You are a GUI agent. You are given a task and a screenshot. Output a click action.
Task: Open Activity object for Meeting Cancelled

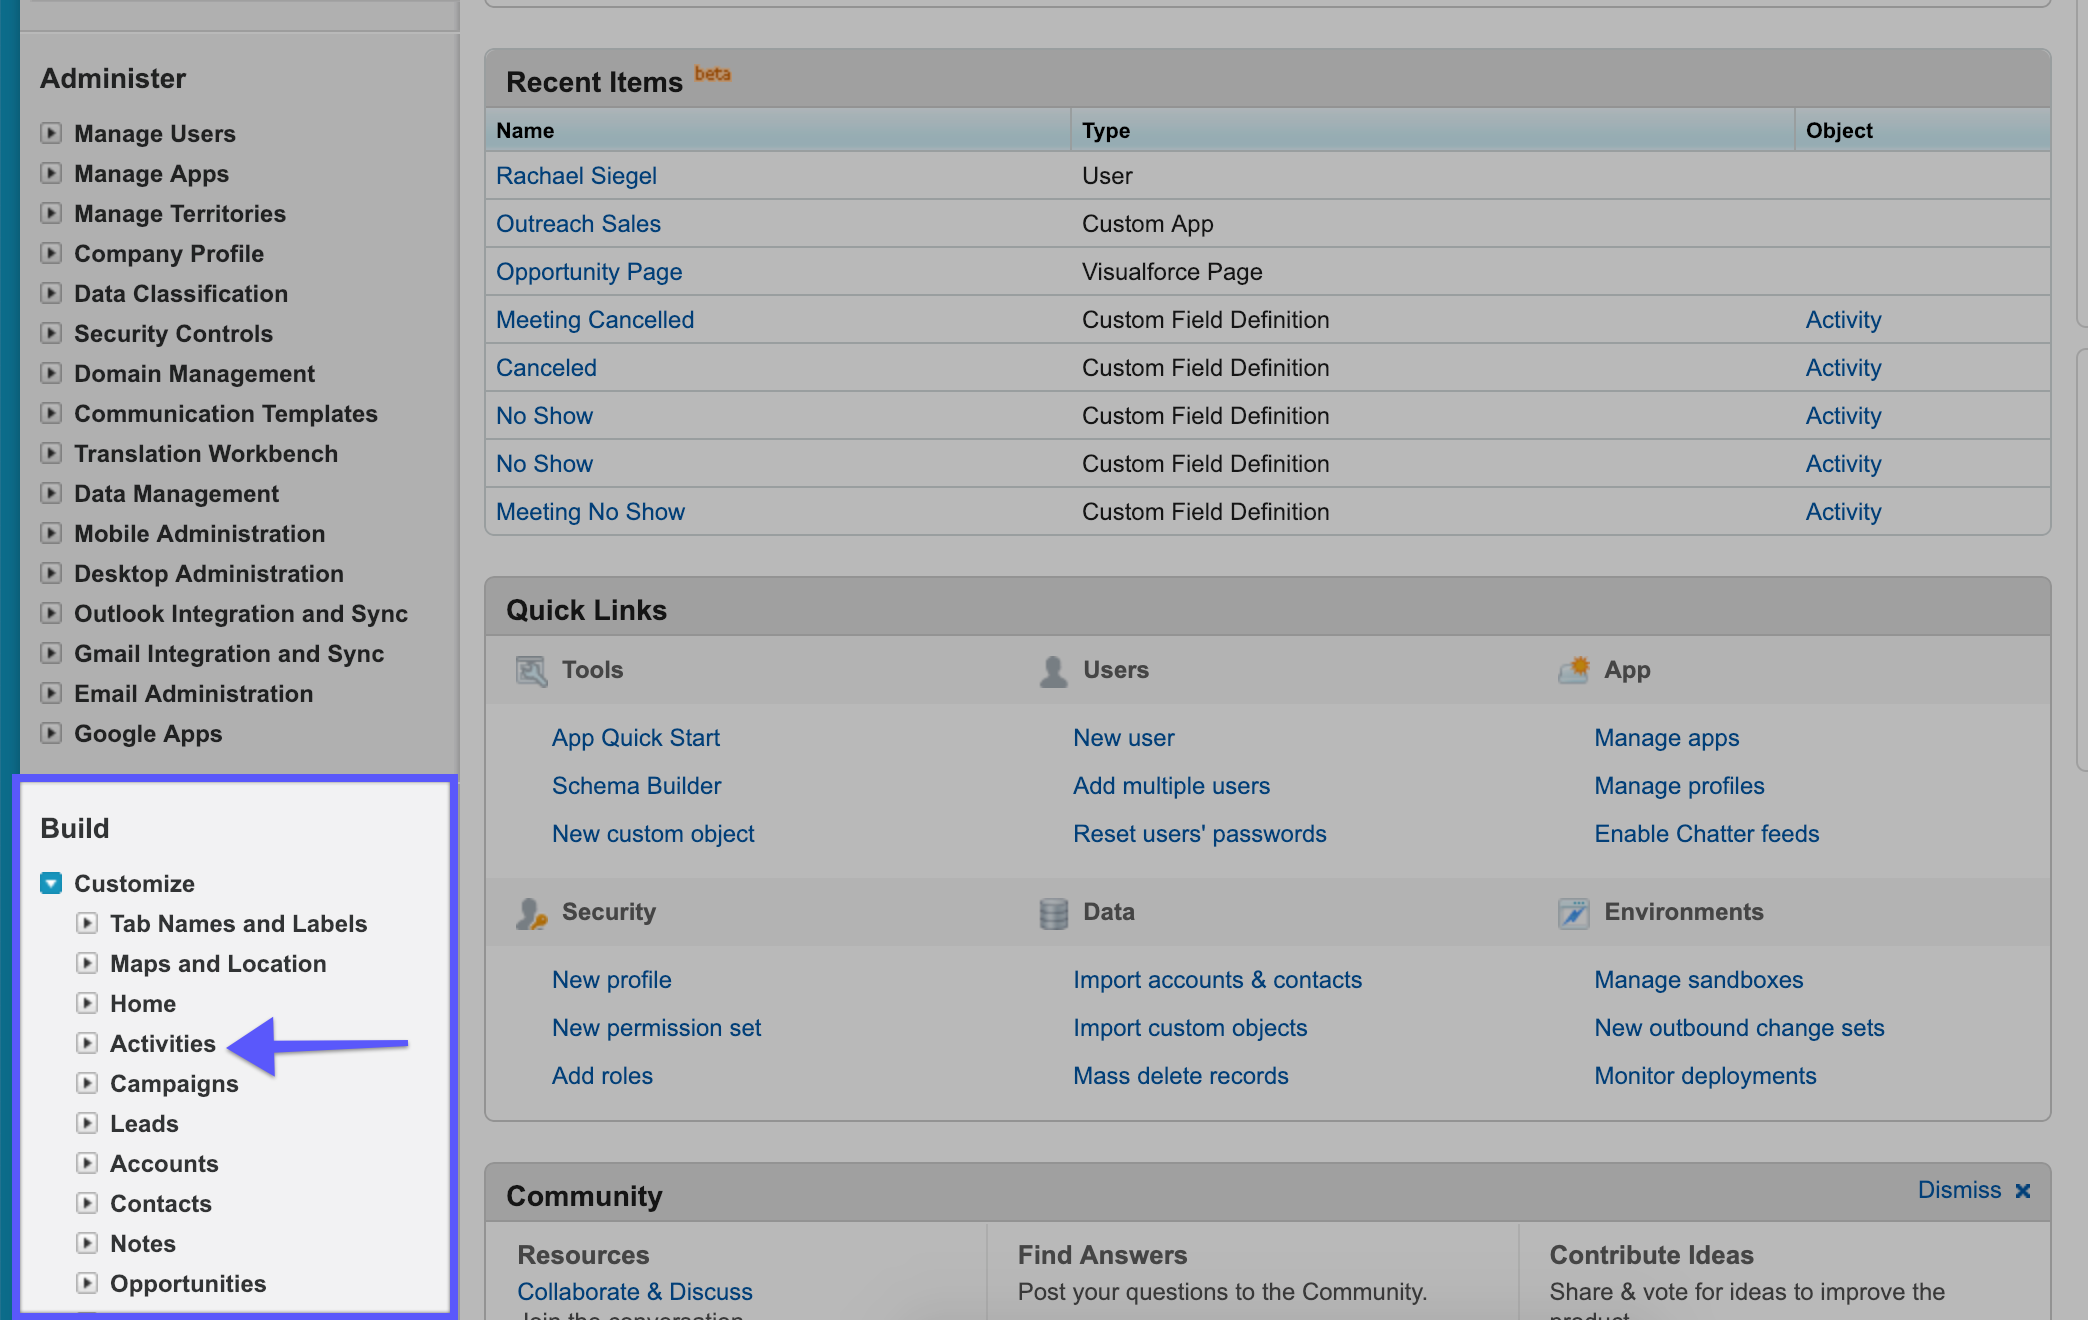click(1843, 319)
